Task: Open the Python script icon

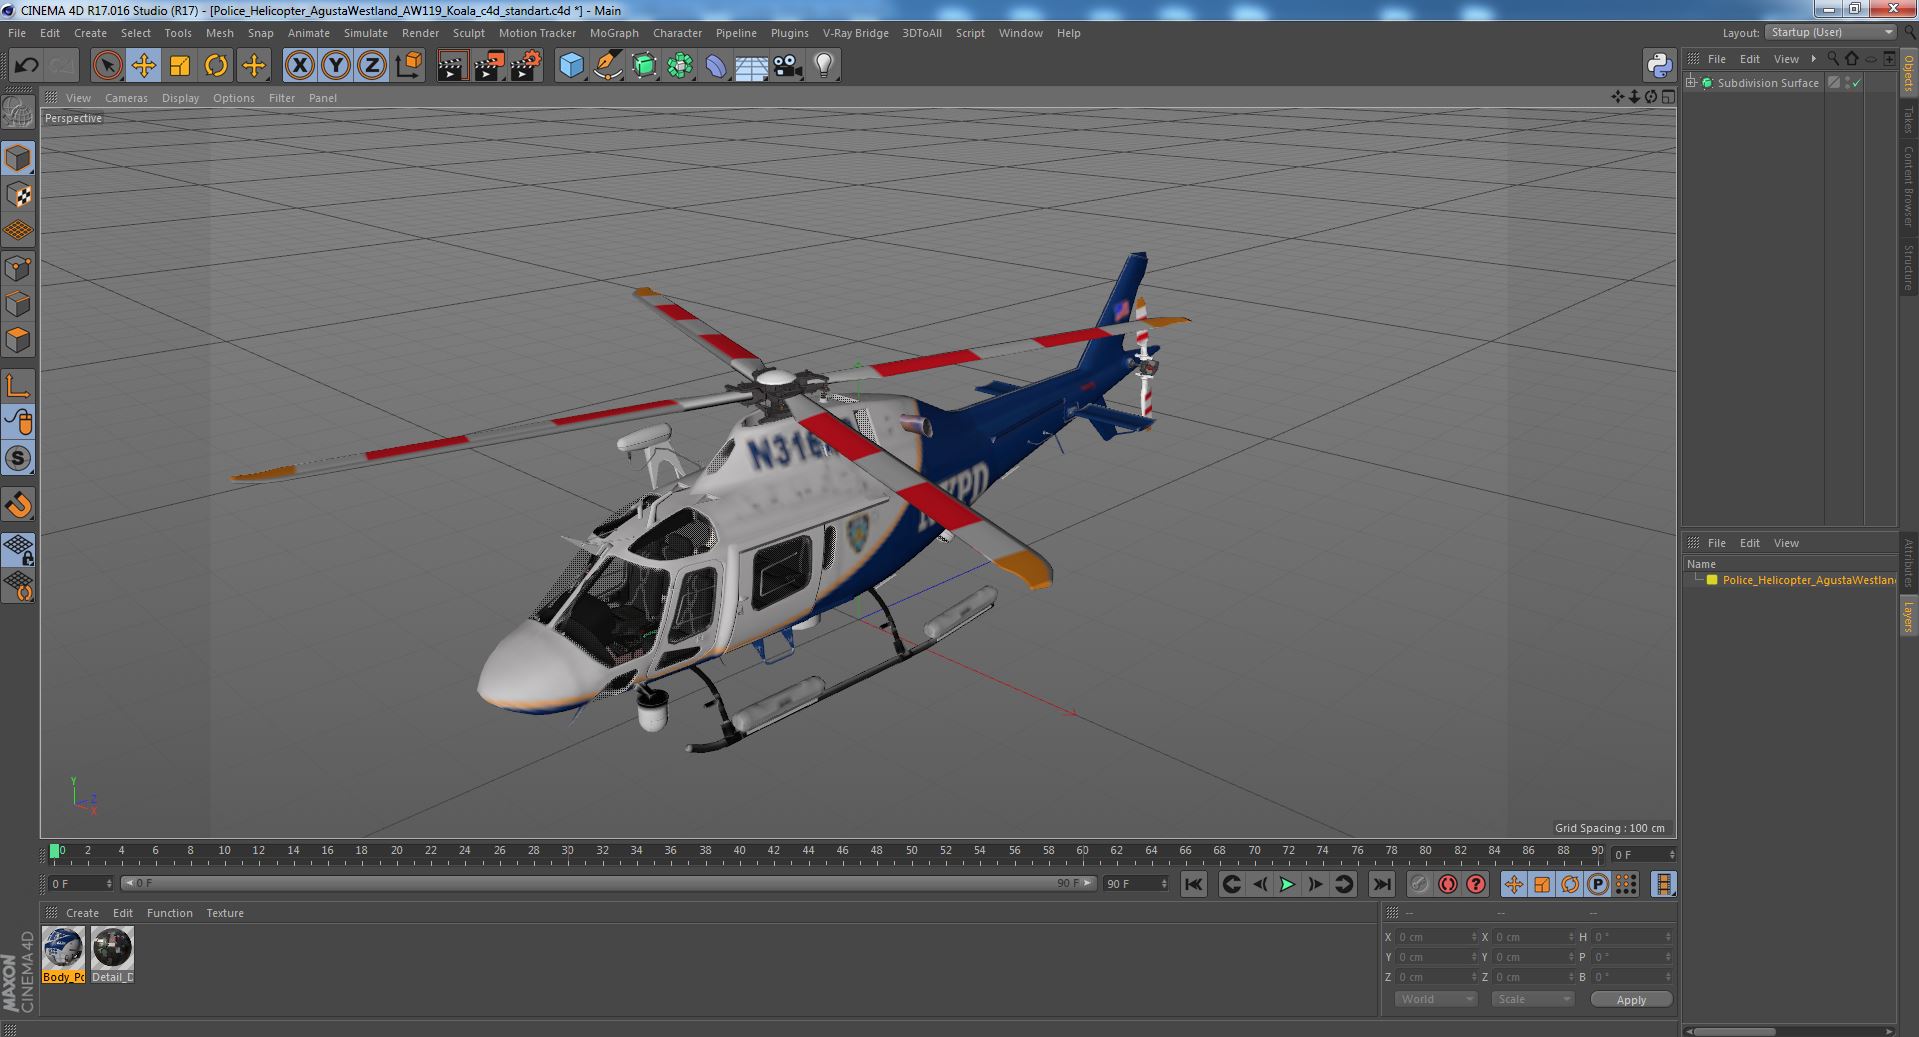Action: click(x=1660, y=66)
